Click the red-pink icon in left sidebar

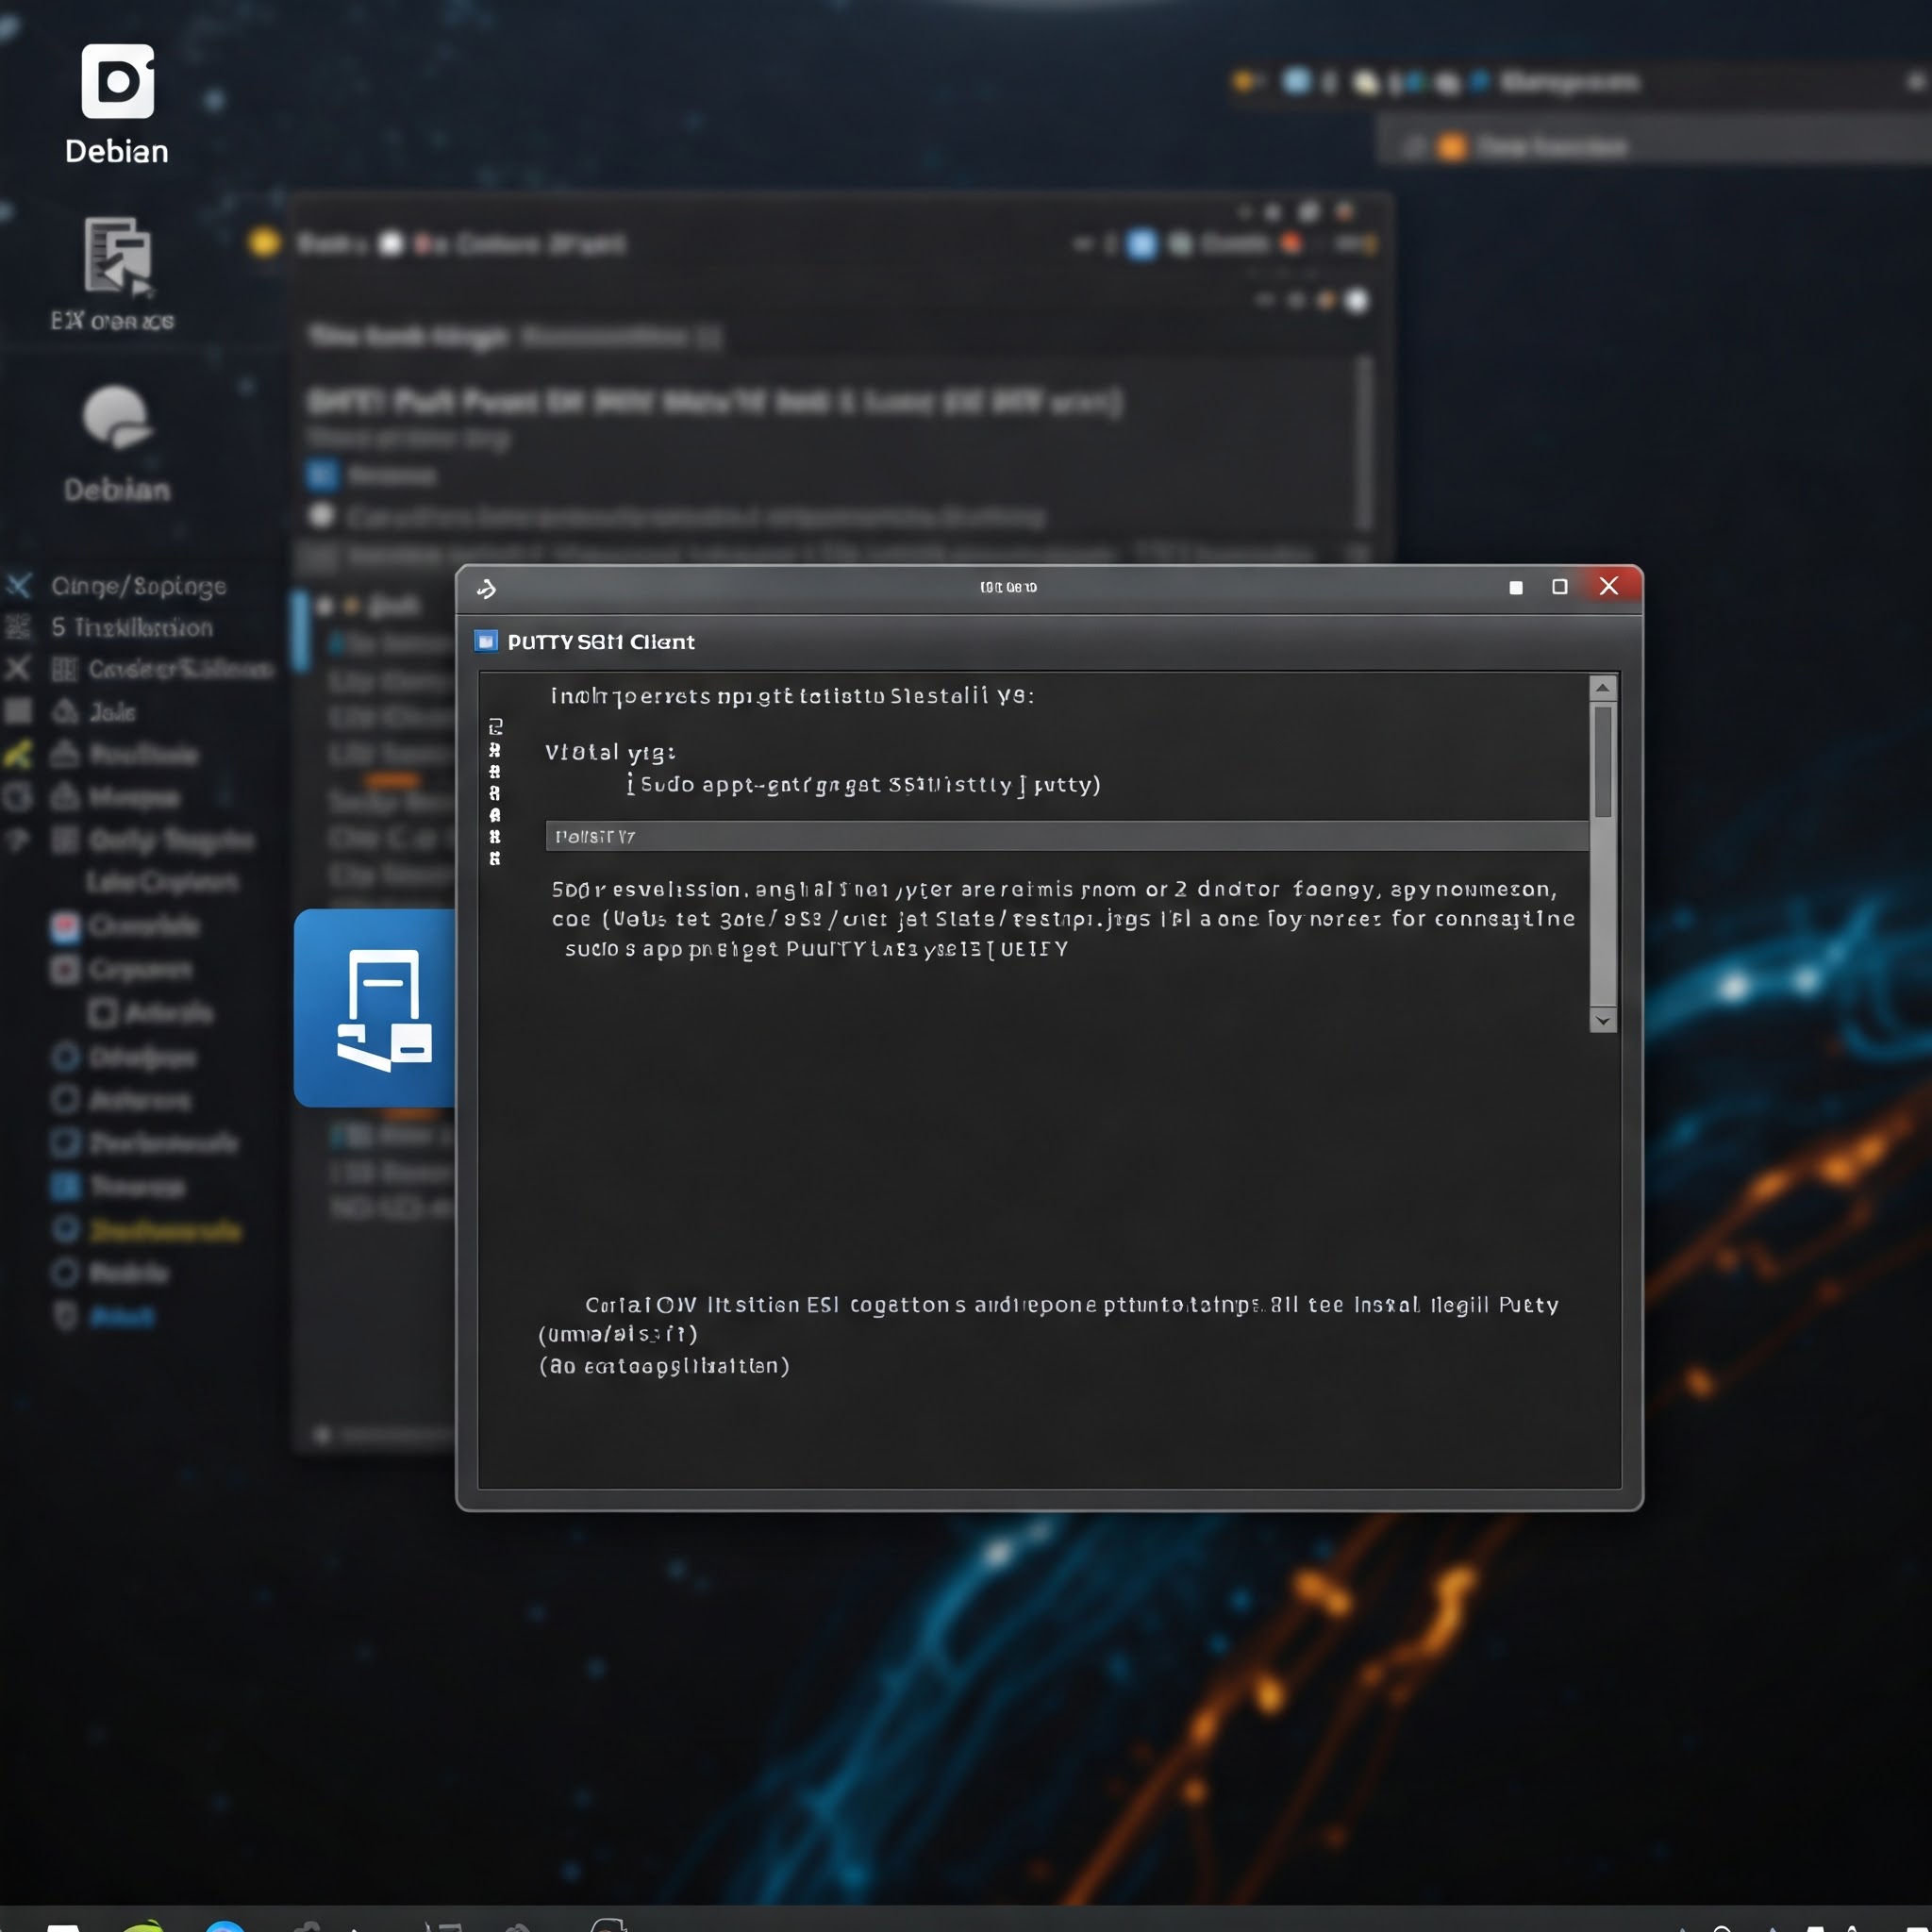[65, 927]
